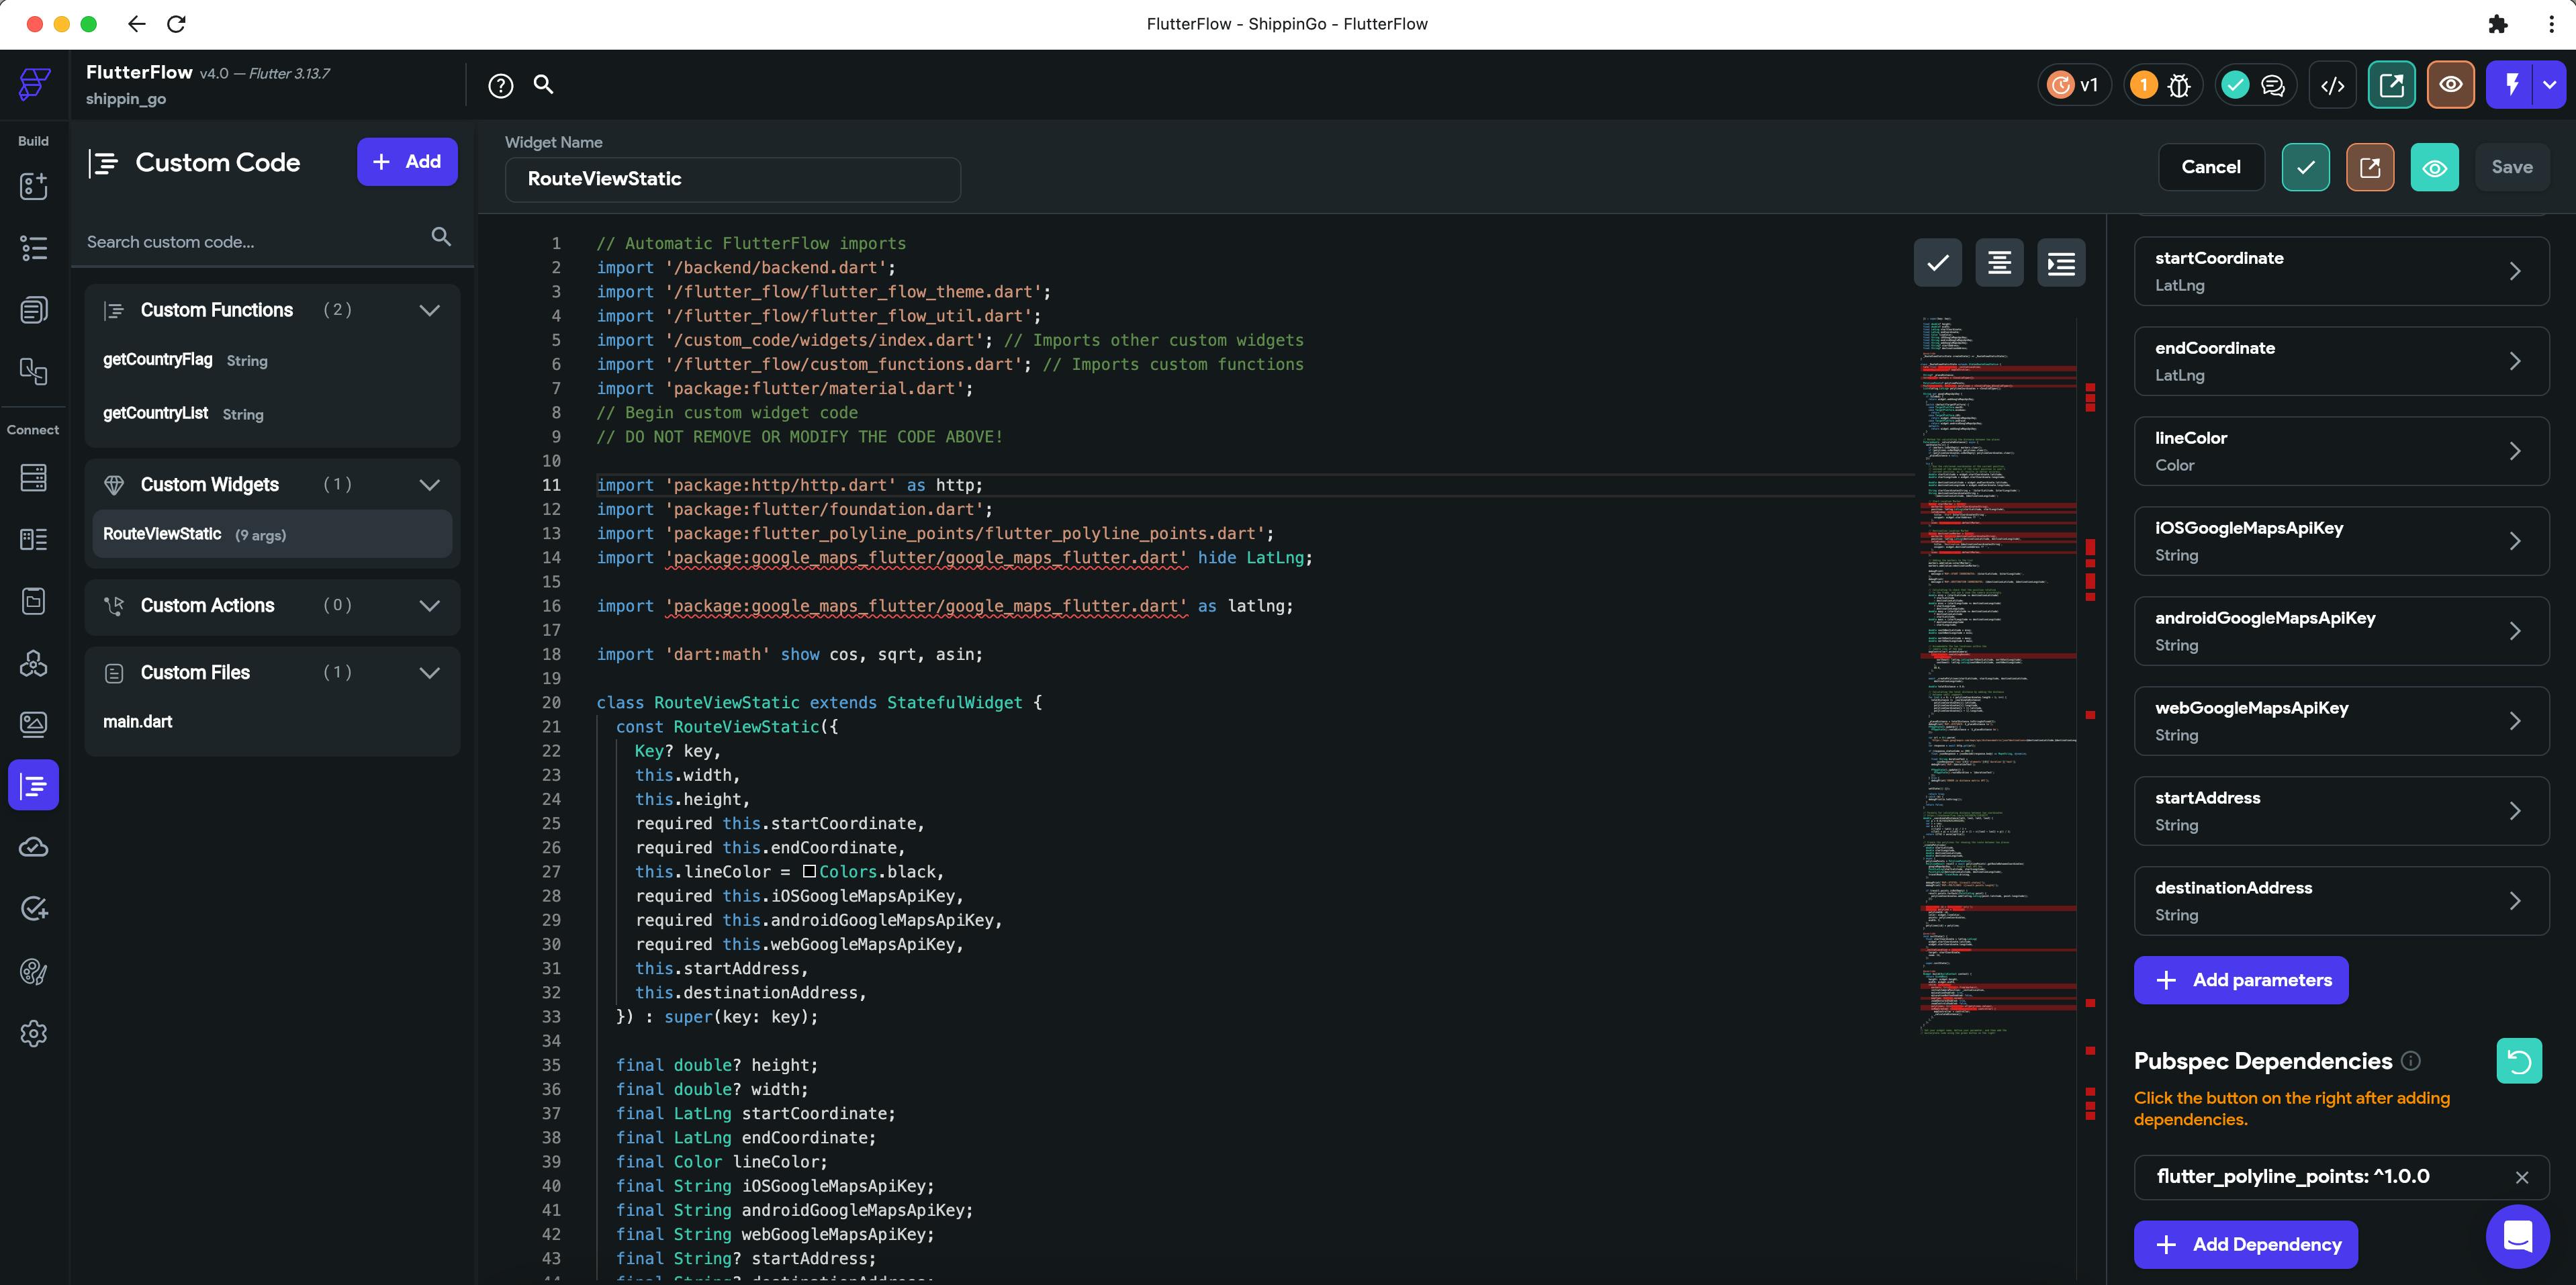The height and width of the screenshot is (1285, 2576).
Task: Click the Add parameters button
Action: [2240, 980]
